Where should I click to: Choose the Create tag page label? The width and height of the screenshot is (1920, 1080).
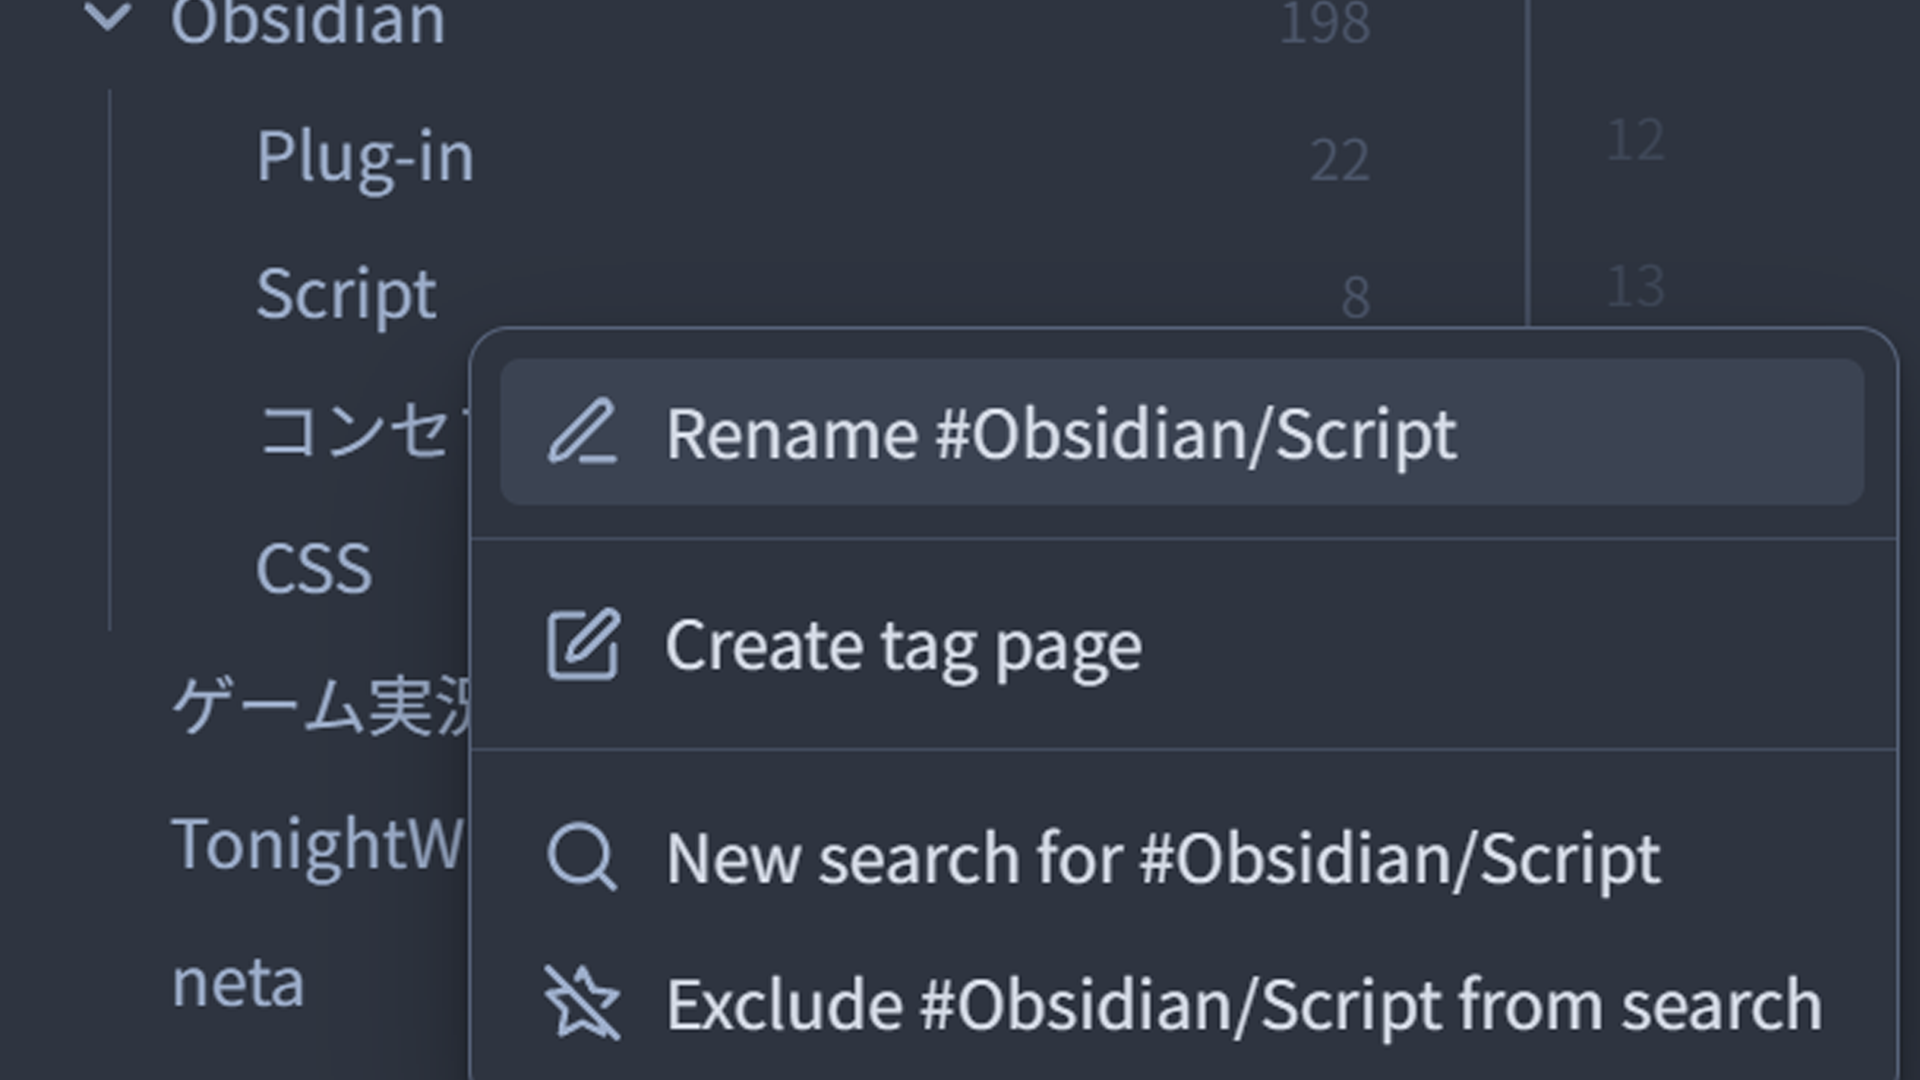(903, 646)
